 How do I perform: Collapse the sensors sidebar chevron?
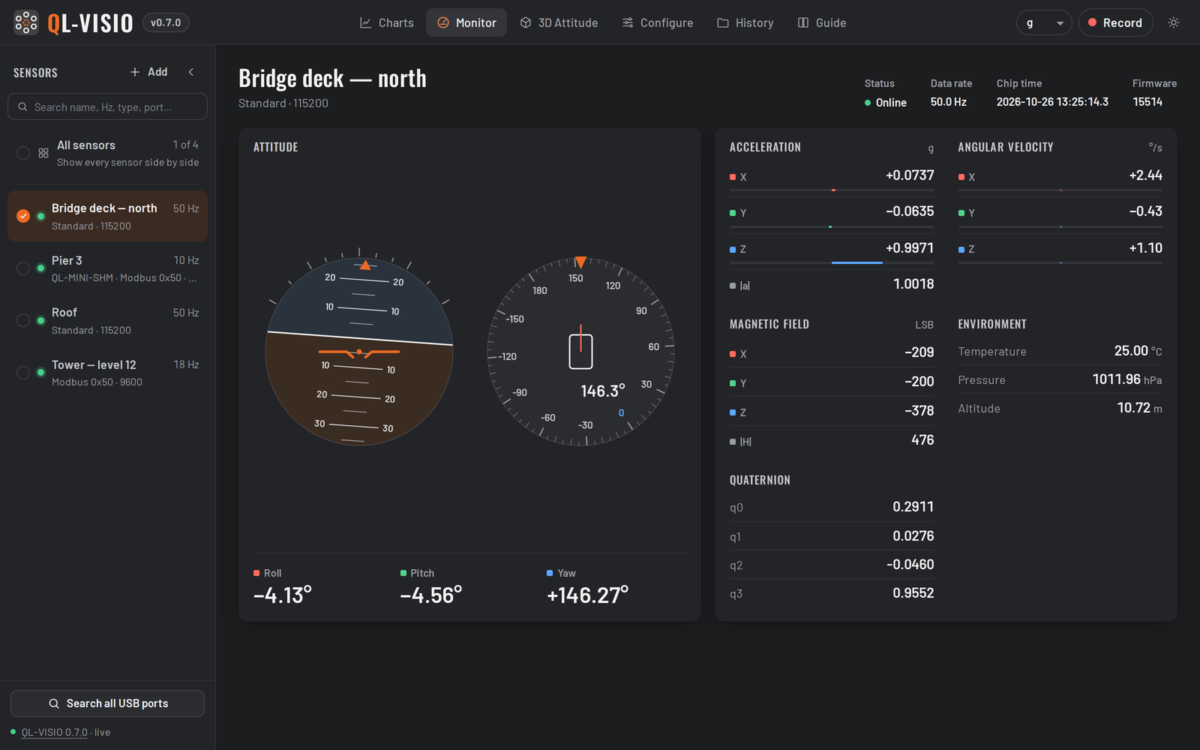click(x=191, y=72)
